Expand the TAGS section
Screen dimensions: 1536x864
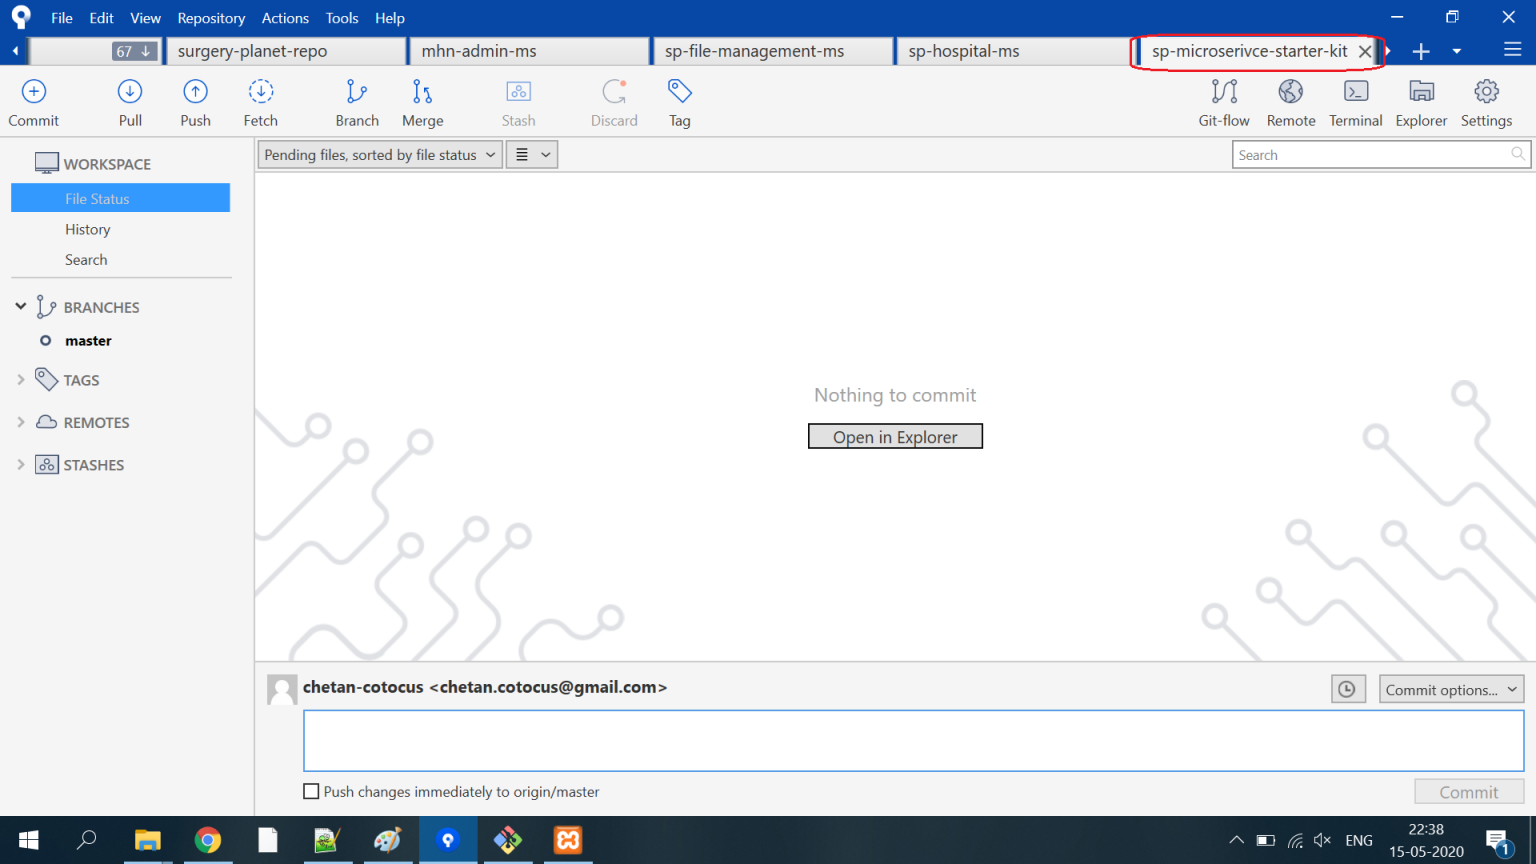[x=21, y=380]
